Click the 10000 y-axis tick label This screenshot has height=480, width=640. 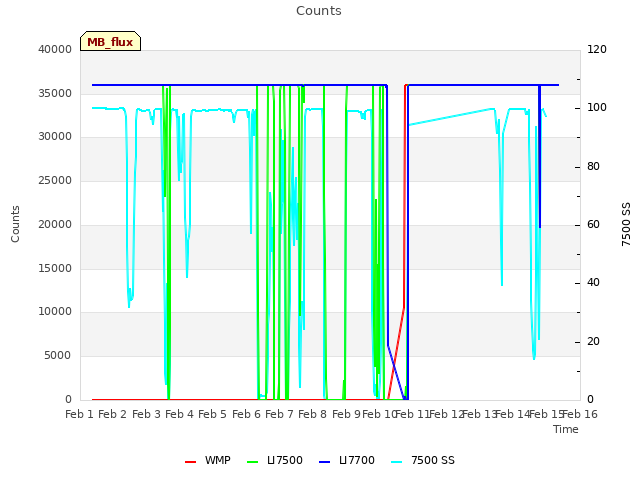[55, 311]
